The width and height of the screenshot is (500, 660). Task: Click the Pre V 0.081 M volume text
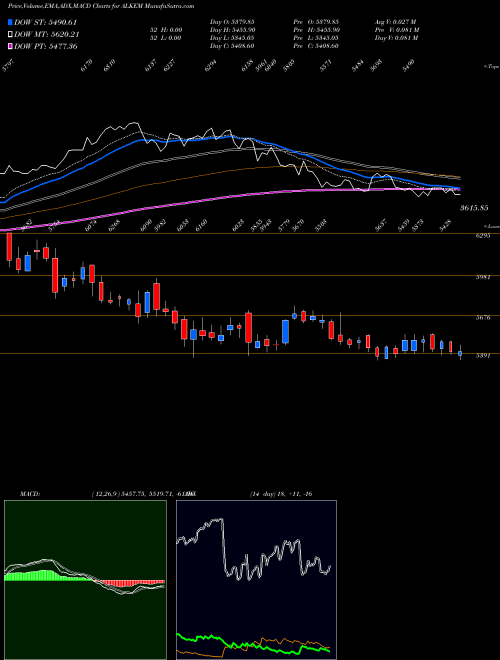tap(397, 30)
